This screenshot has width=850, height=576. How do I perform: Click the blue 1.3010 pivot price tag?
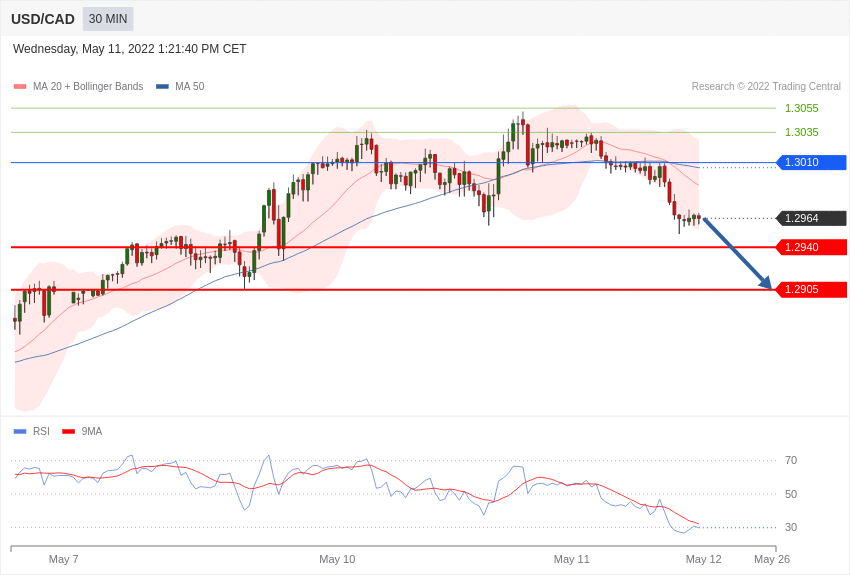coord(812,162)
